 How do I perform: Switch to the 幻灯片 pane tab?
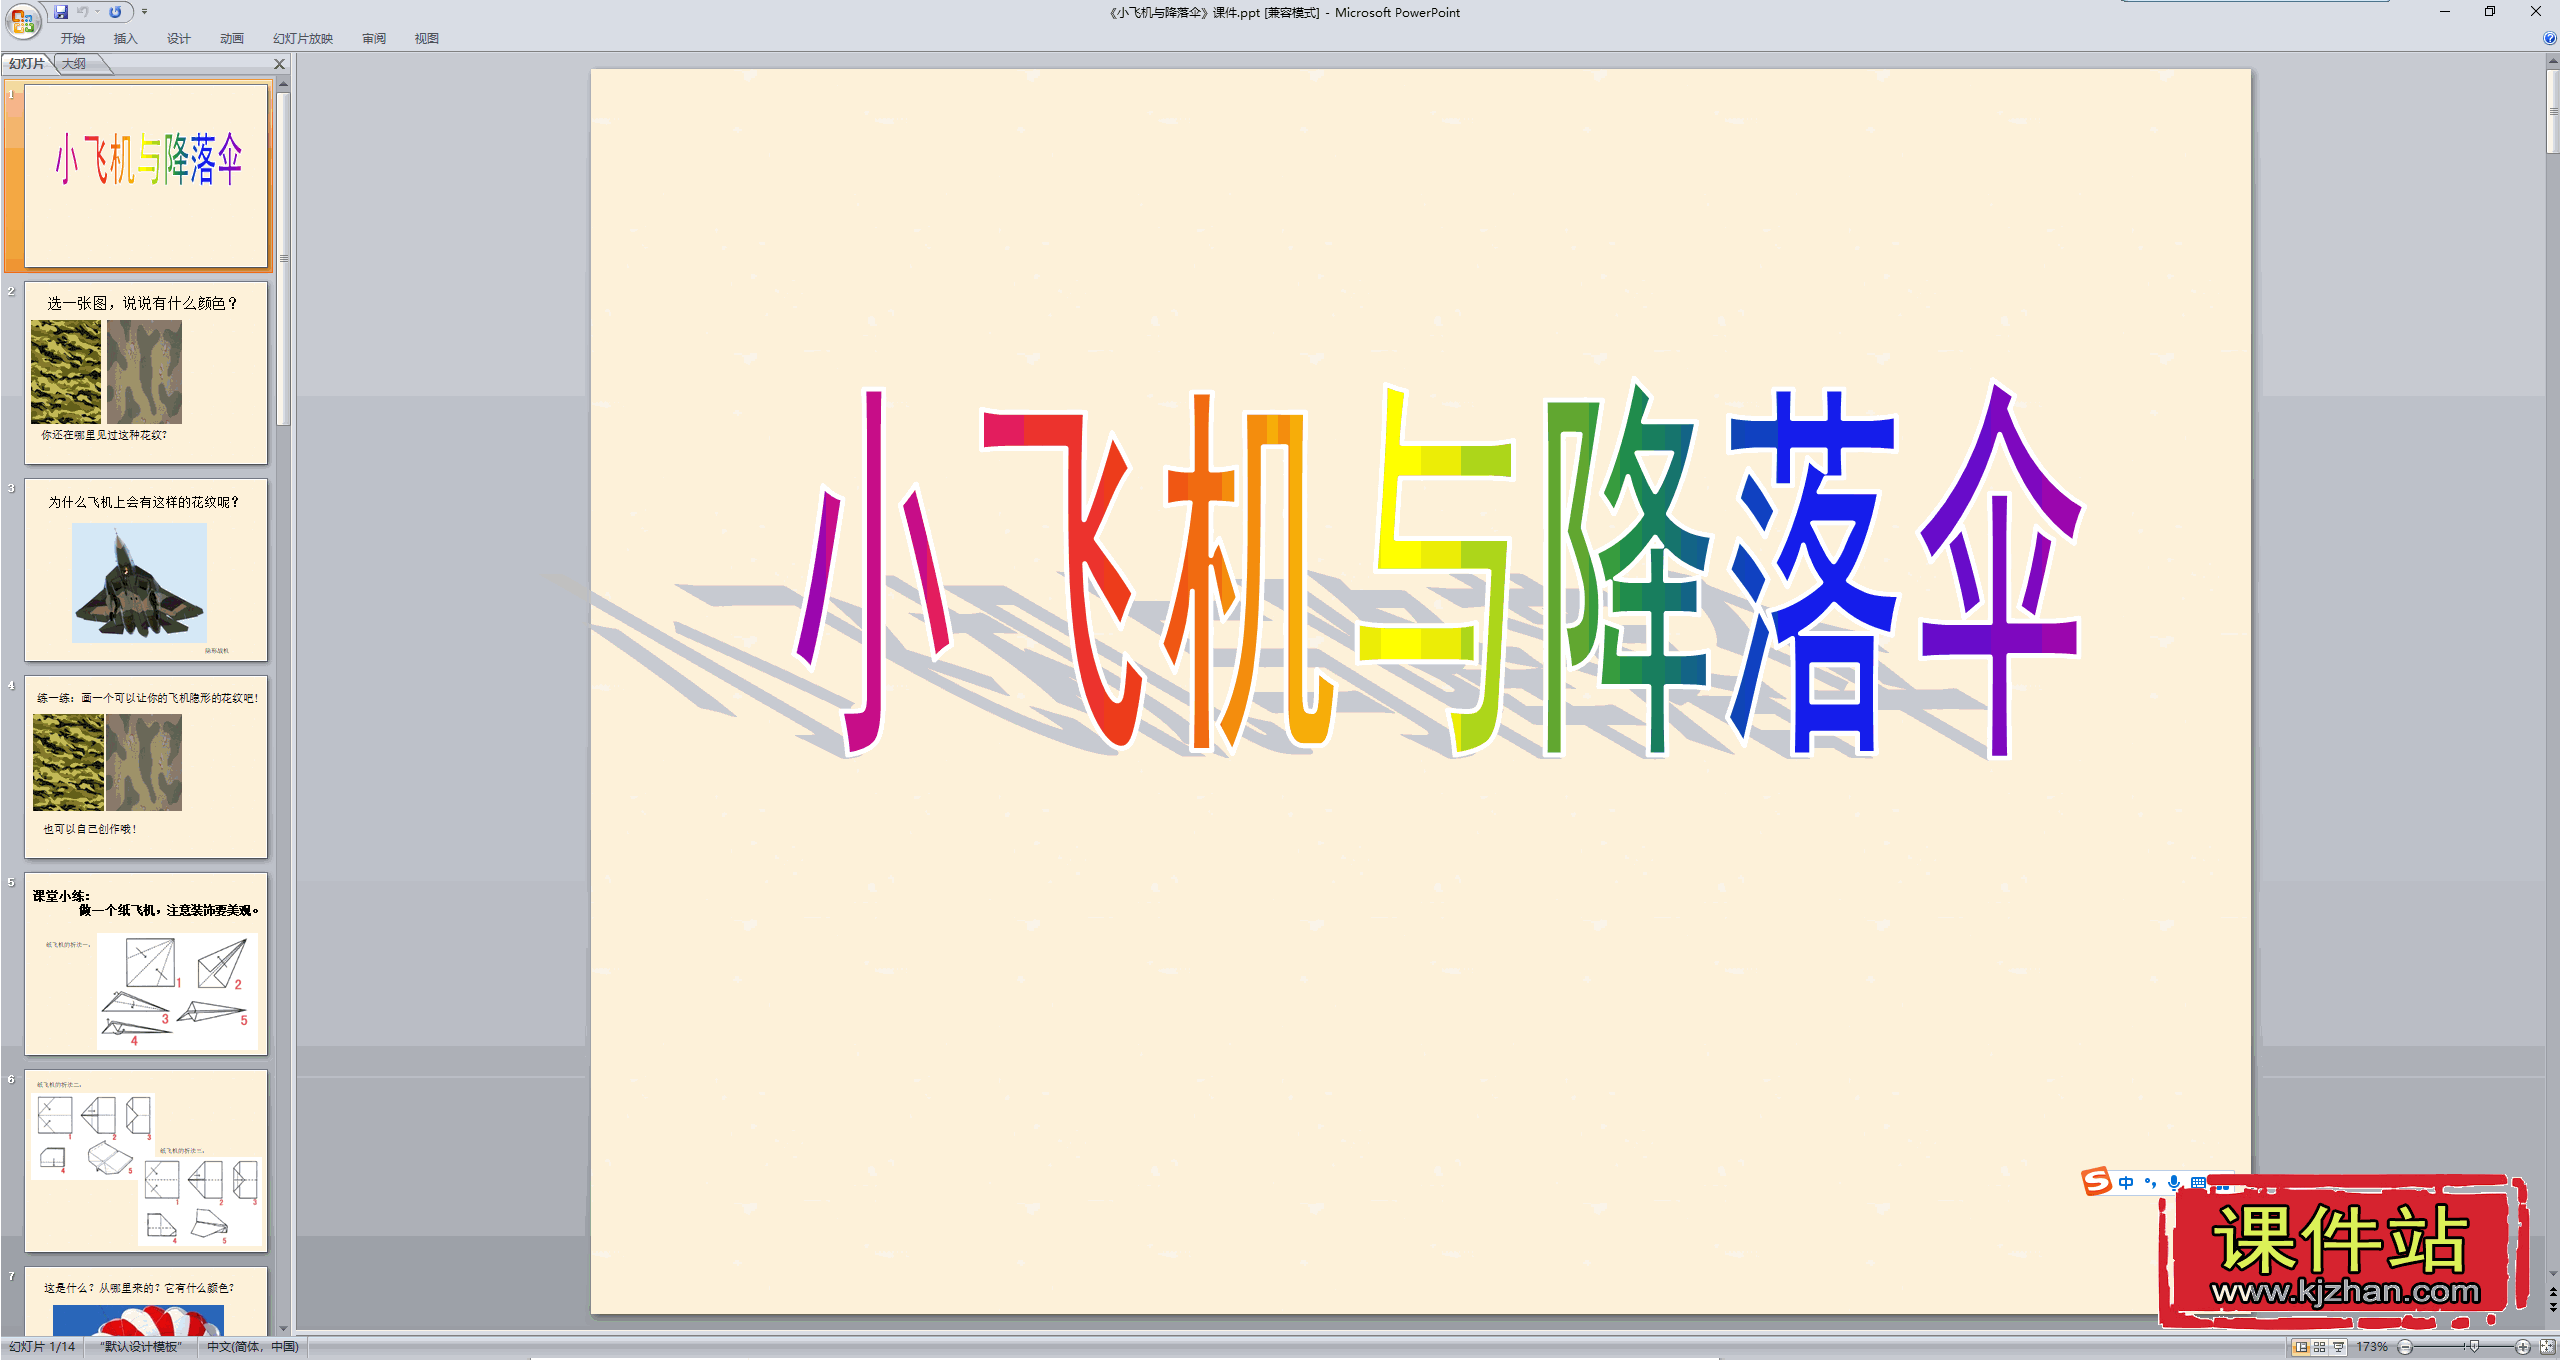26,63
